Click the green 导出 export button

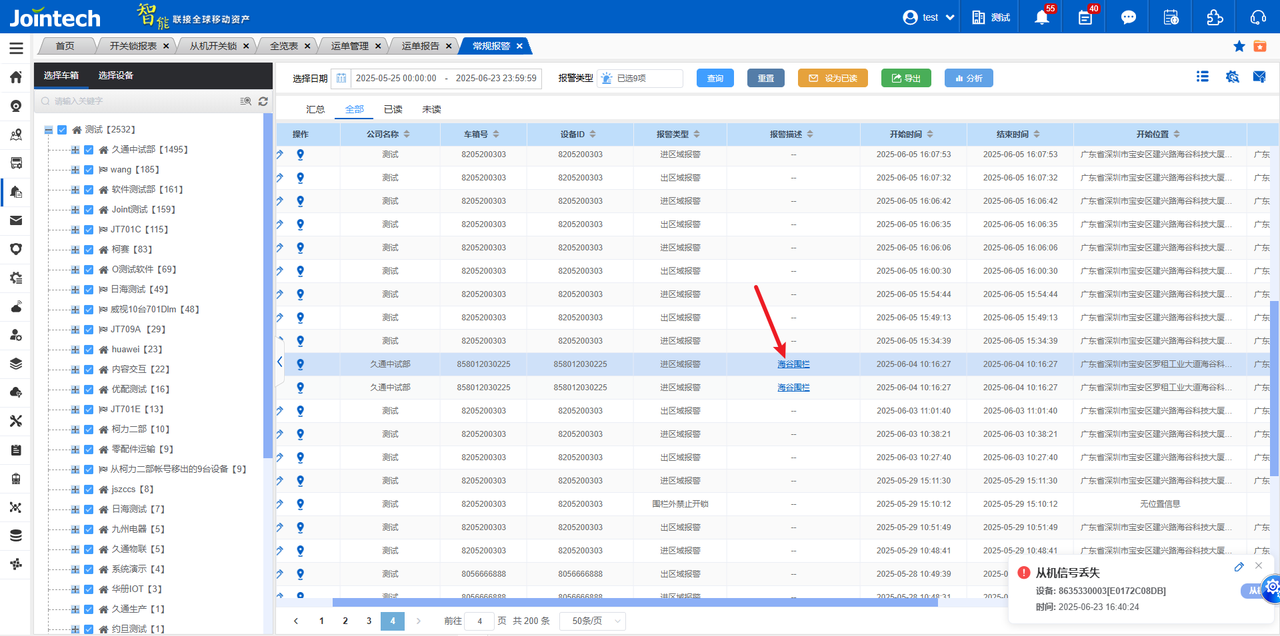pyautogui.click(x=906, y=78)
